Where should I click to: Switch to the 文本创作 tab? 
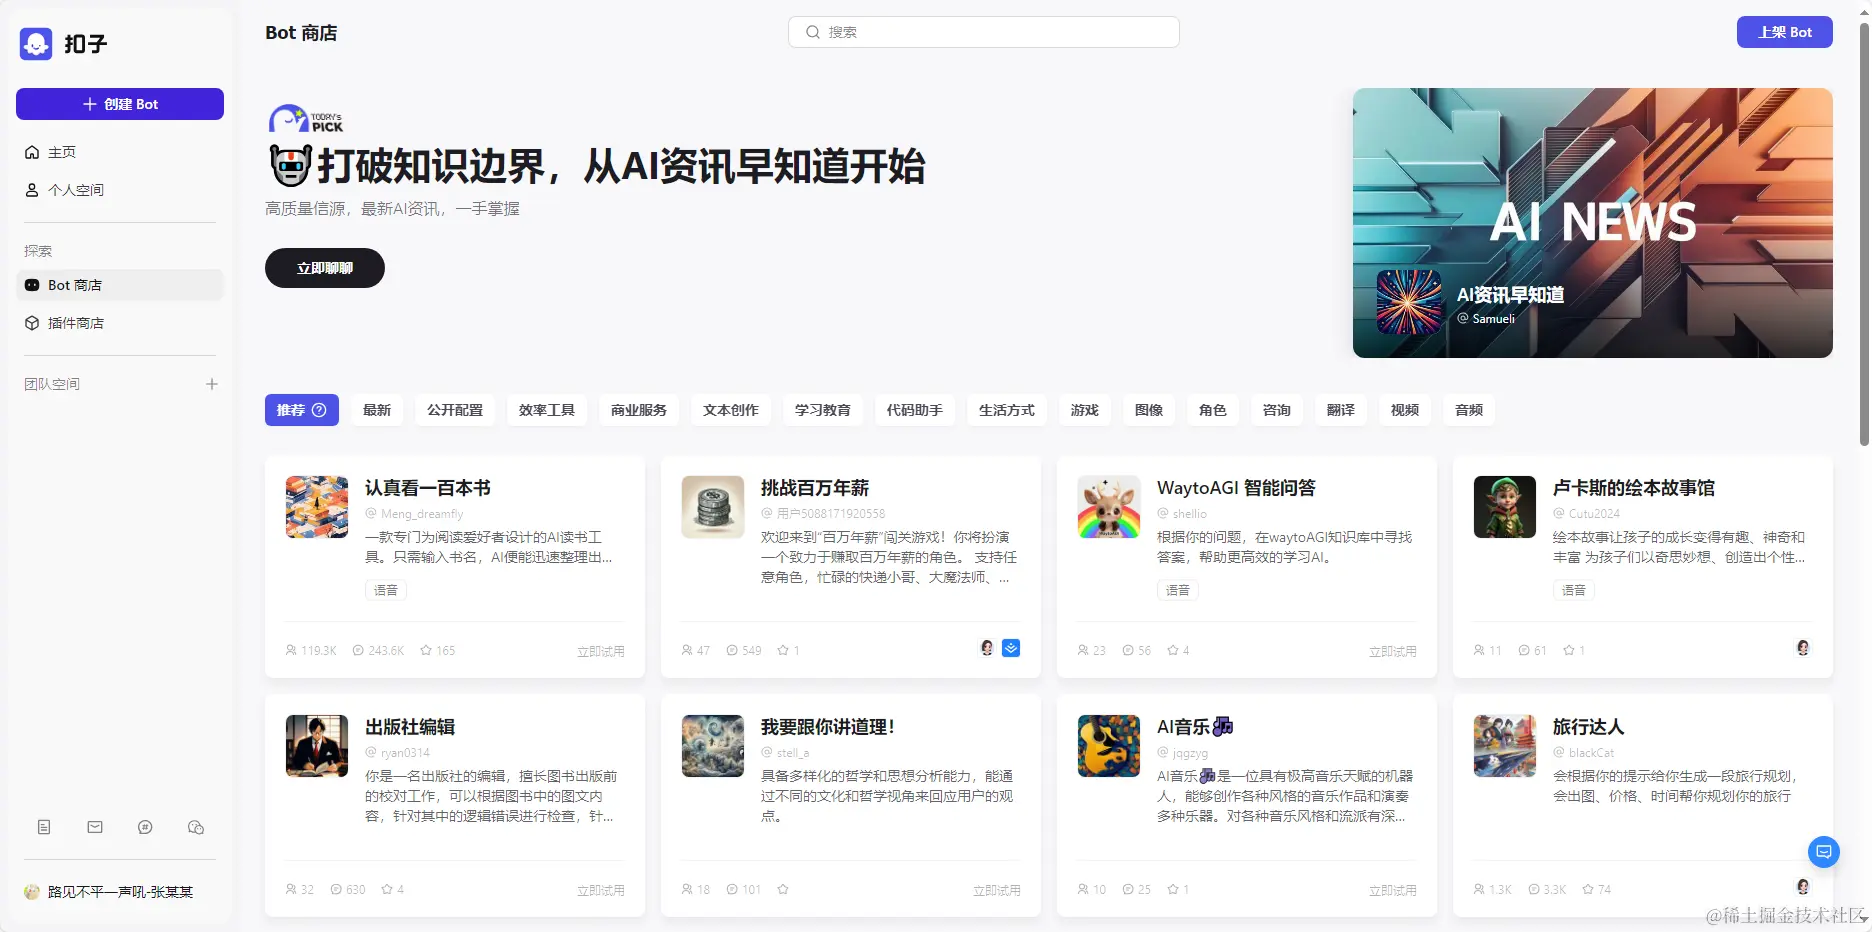click(731, 410)
